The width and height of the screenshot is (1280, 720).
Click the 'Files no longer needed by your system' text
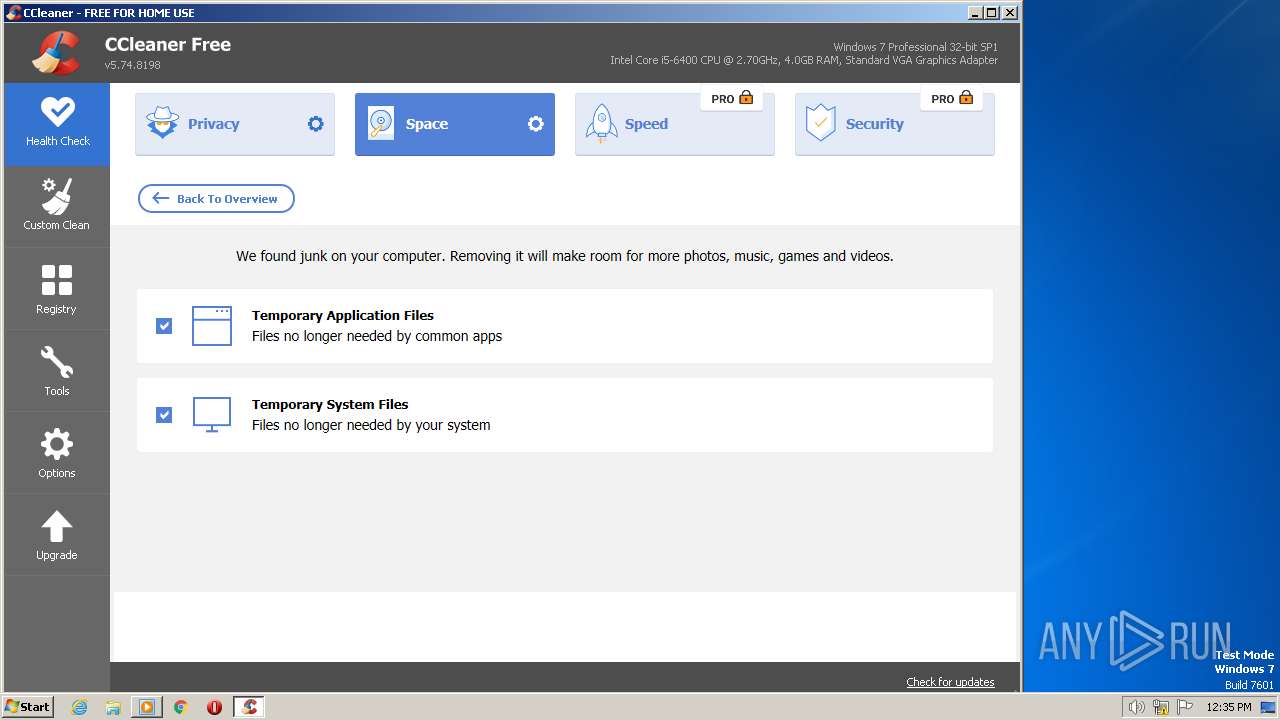371,425
